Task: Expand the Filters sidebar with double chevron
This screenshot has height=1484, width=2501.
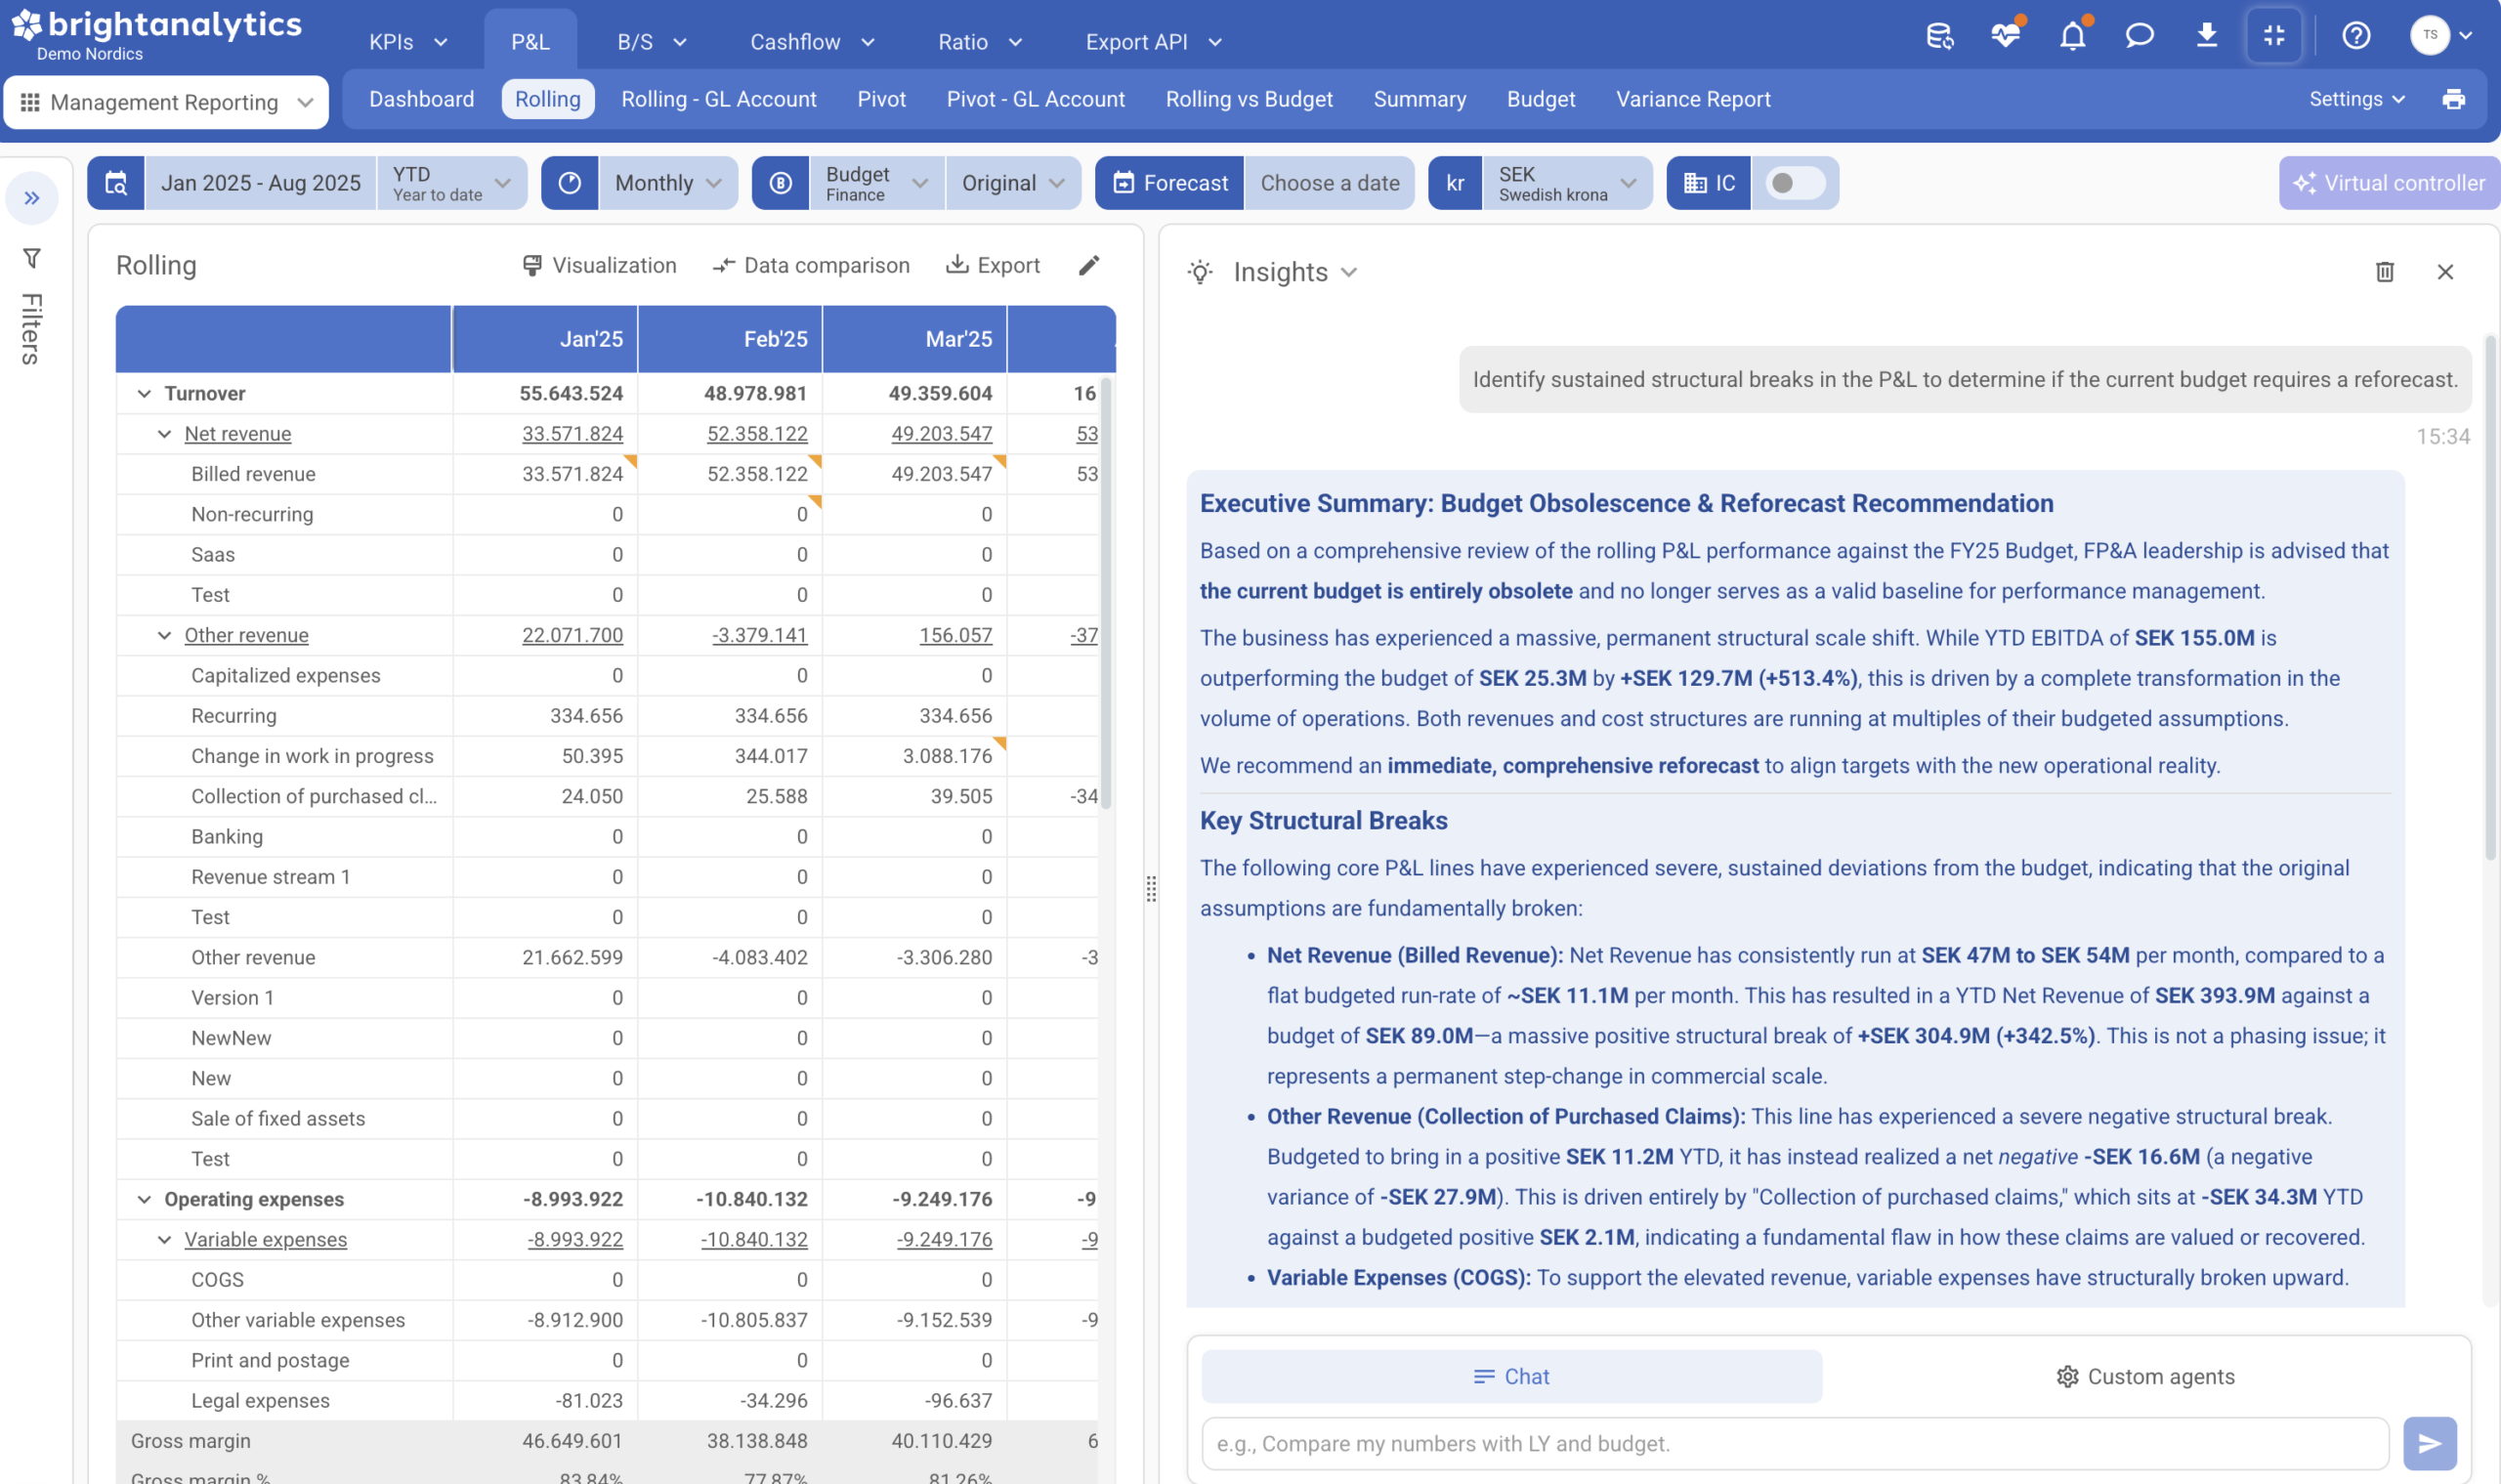Action: tap(32, 198)
